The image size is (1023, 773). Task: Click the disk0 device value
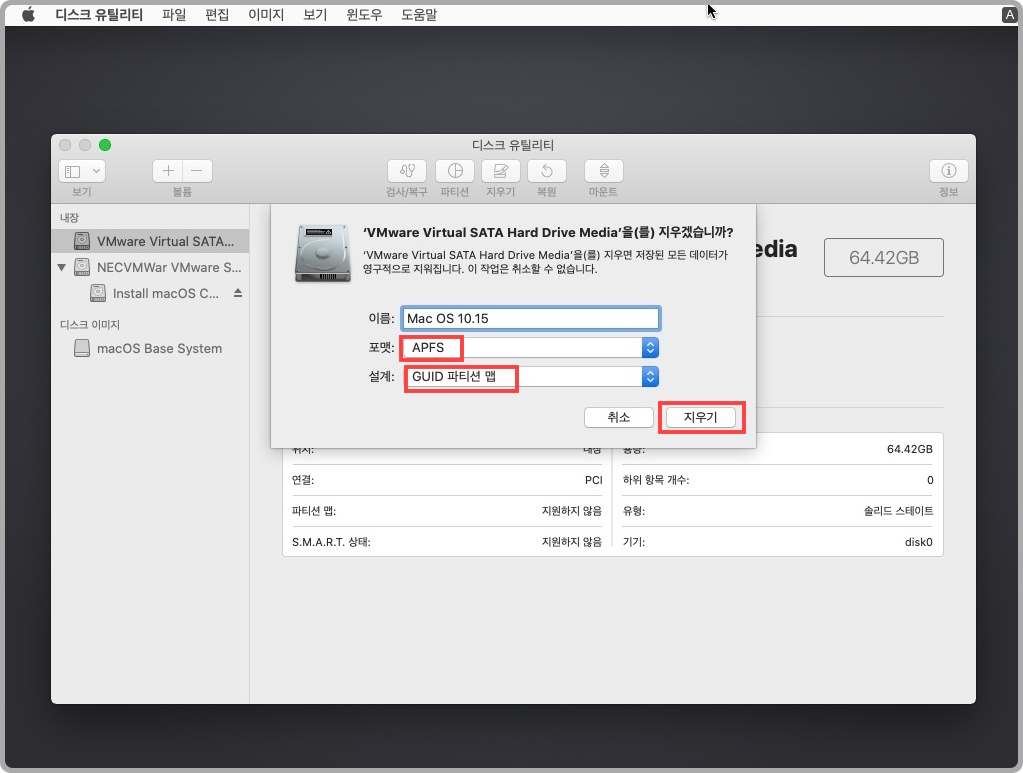919,542
